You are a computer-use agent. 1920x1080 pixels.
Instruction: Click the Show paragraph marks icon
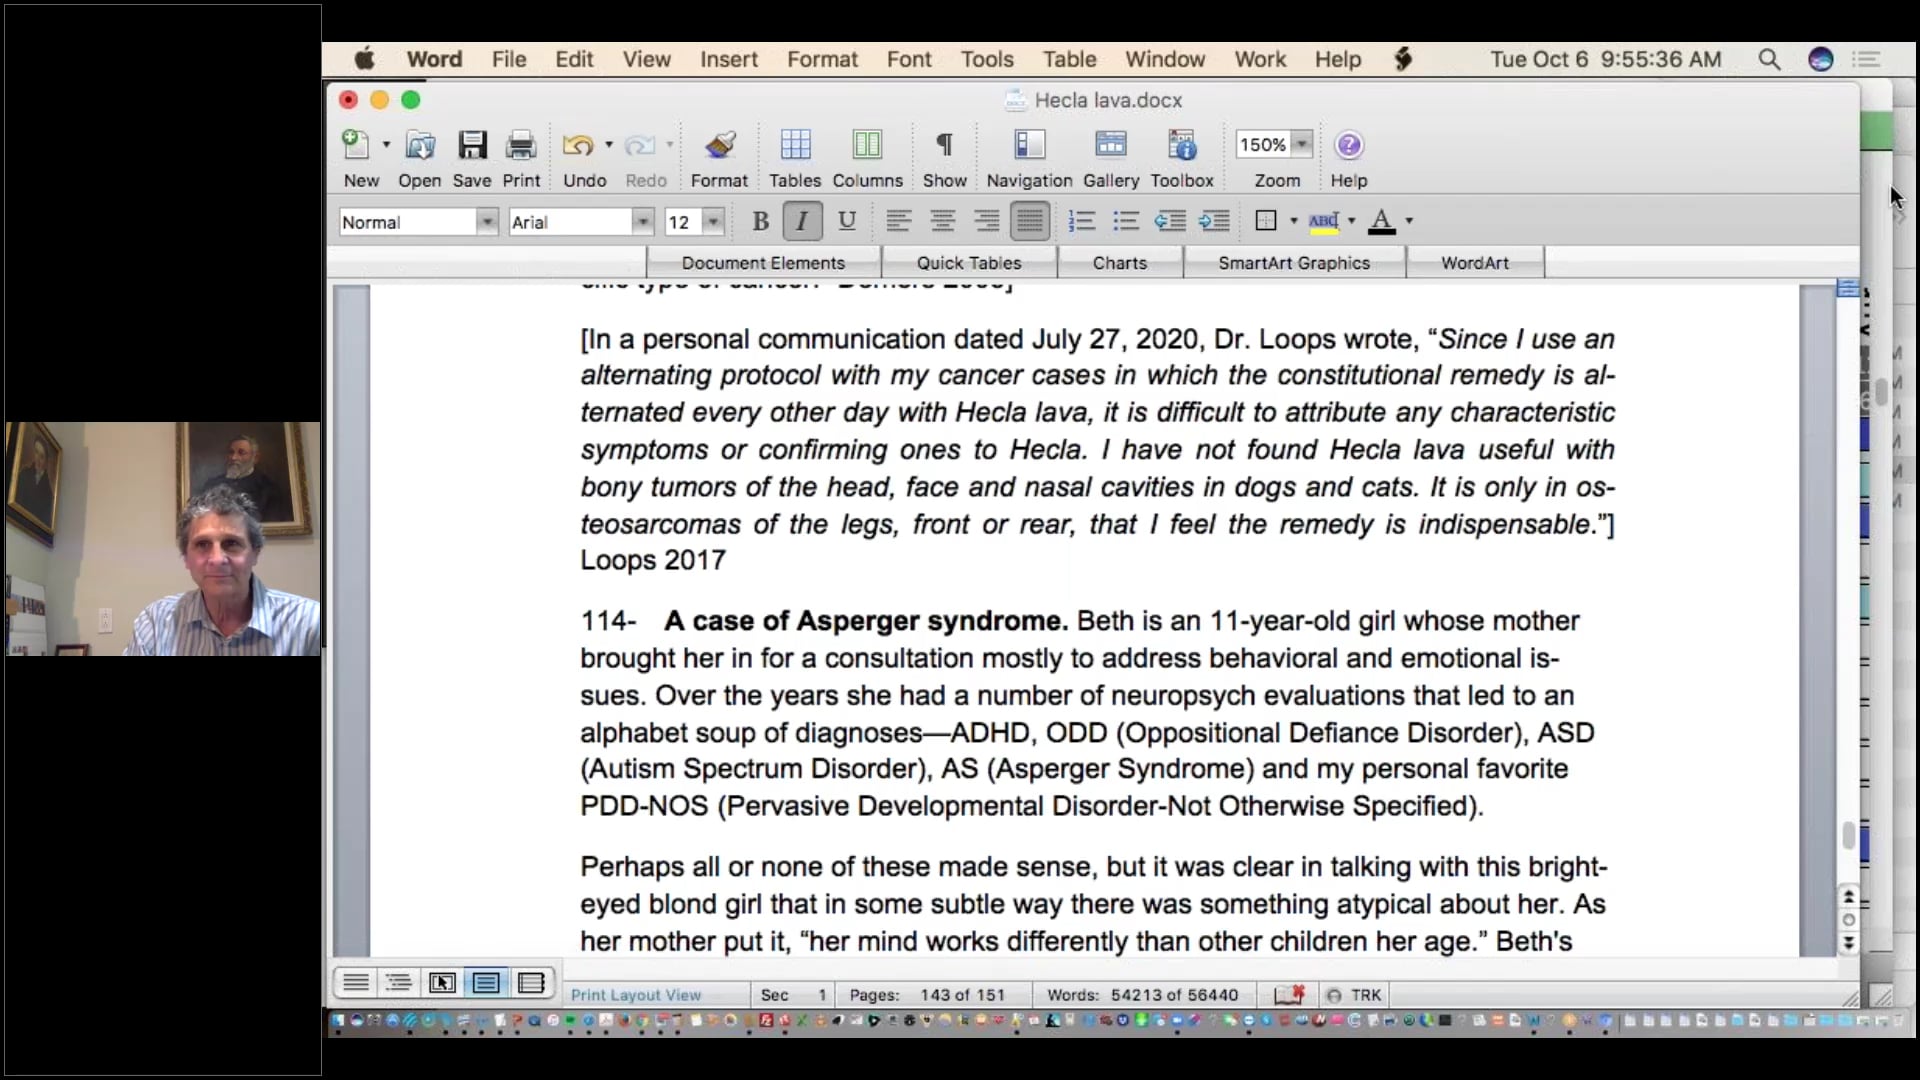coord(944,146)
